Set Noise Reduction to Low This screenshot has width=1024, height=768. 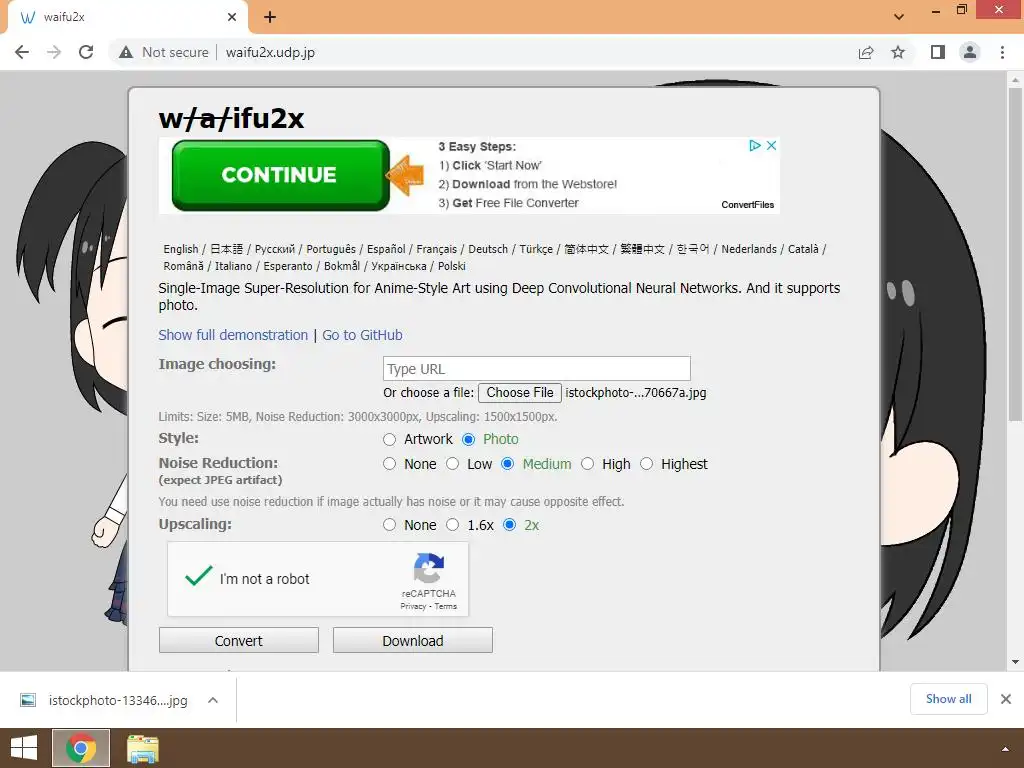coord(453,464)
